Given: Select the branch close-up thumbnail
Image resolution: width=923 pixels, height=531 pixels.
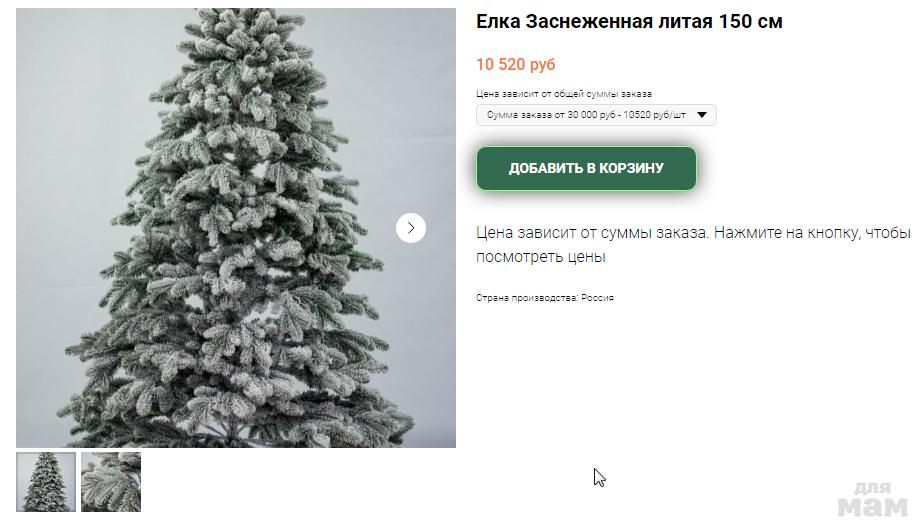Looking at the screenshot, I should pyautogui.click(x=111, y=482).
